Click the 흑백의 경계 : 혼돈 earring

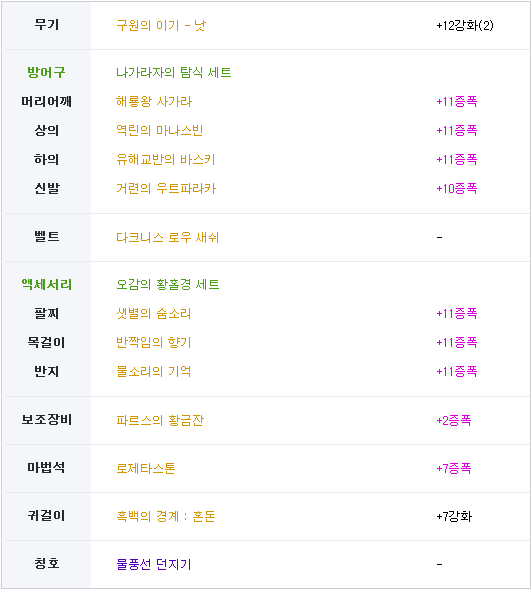coord(166,516)
